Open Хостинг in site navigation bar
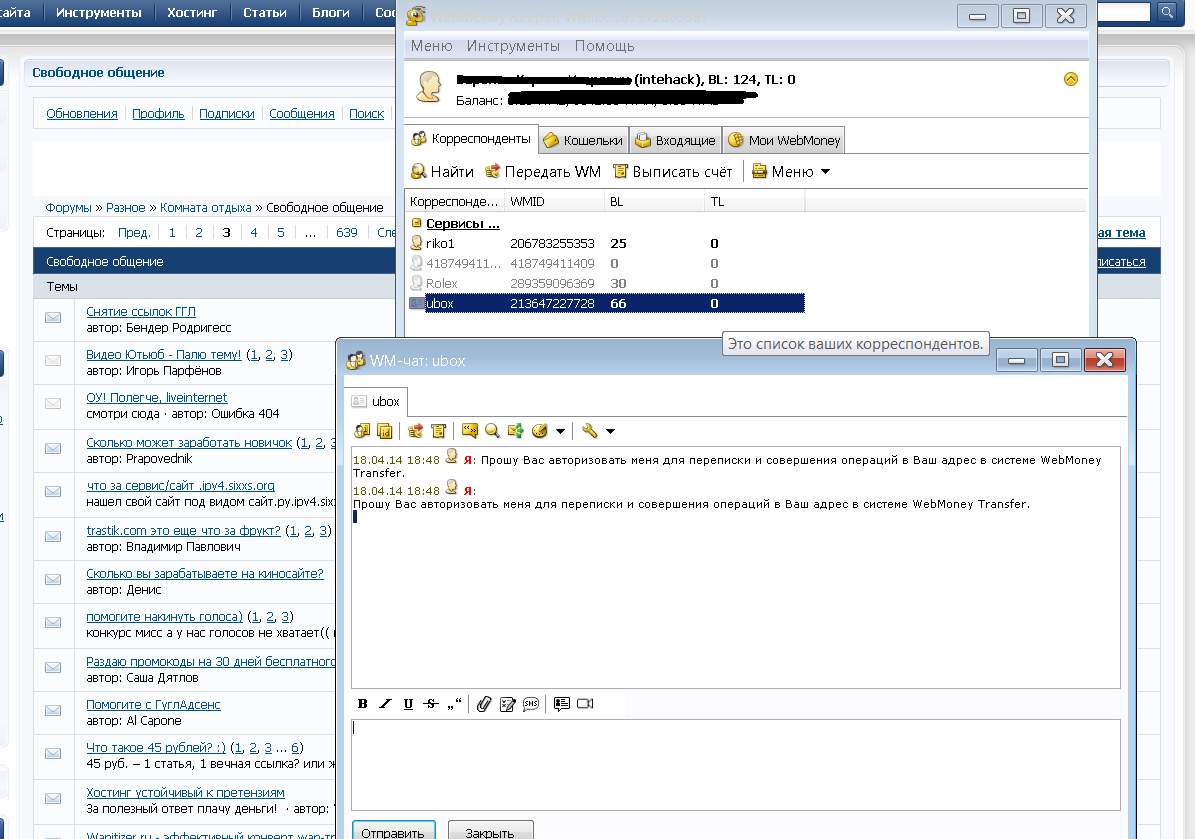This screenshot has height=839, width=1195. tap(192, 12)
